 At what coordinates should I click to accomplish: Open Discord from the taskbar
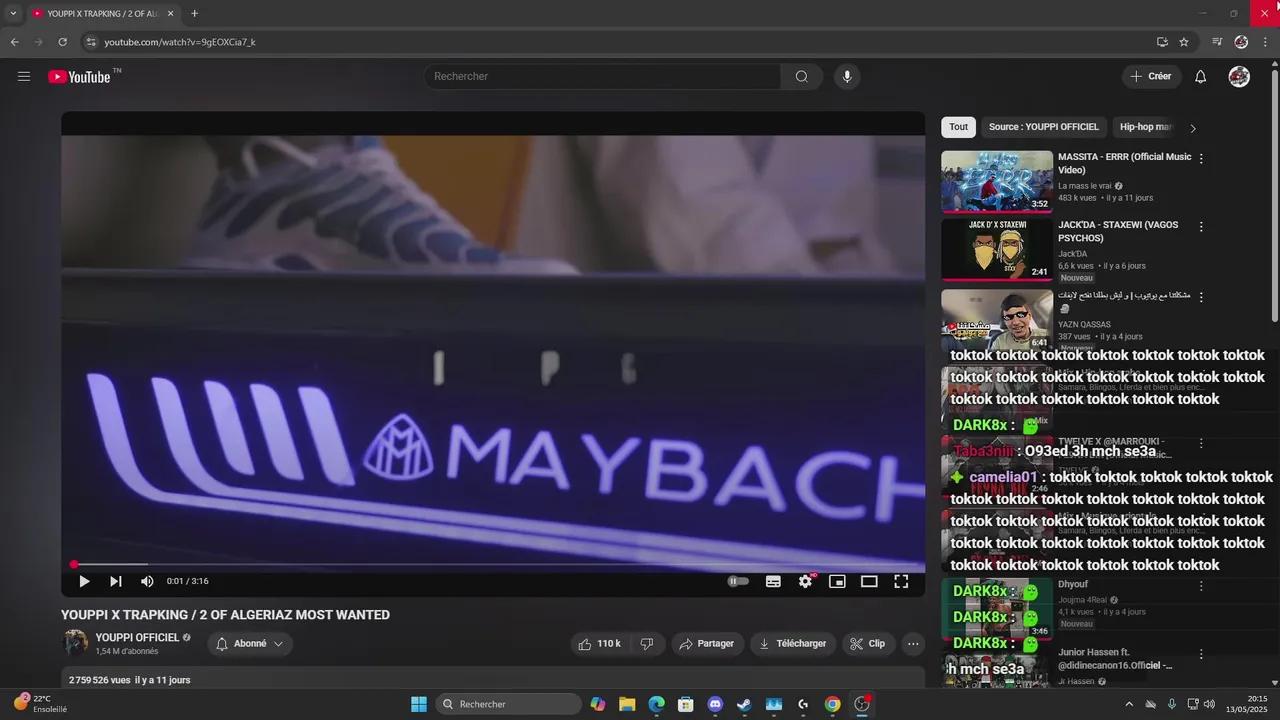[715, 704]
